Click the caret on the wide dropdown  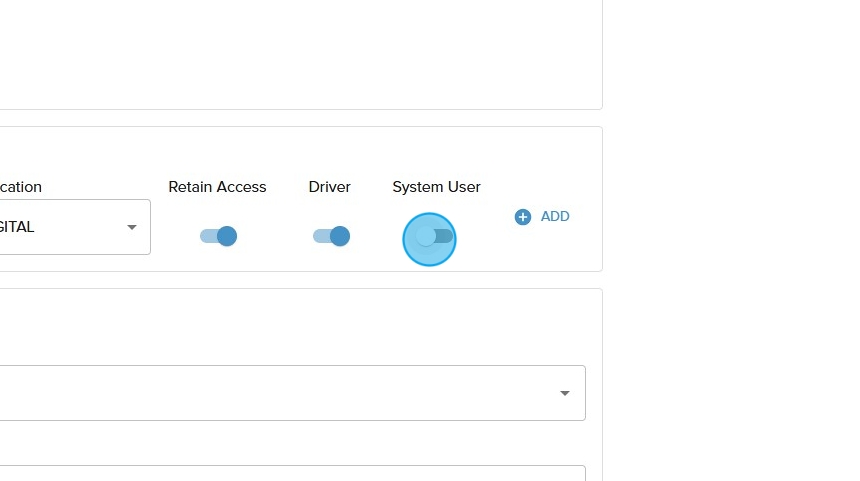(x=565, y=393)
